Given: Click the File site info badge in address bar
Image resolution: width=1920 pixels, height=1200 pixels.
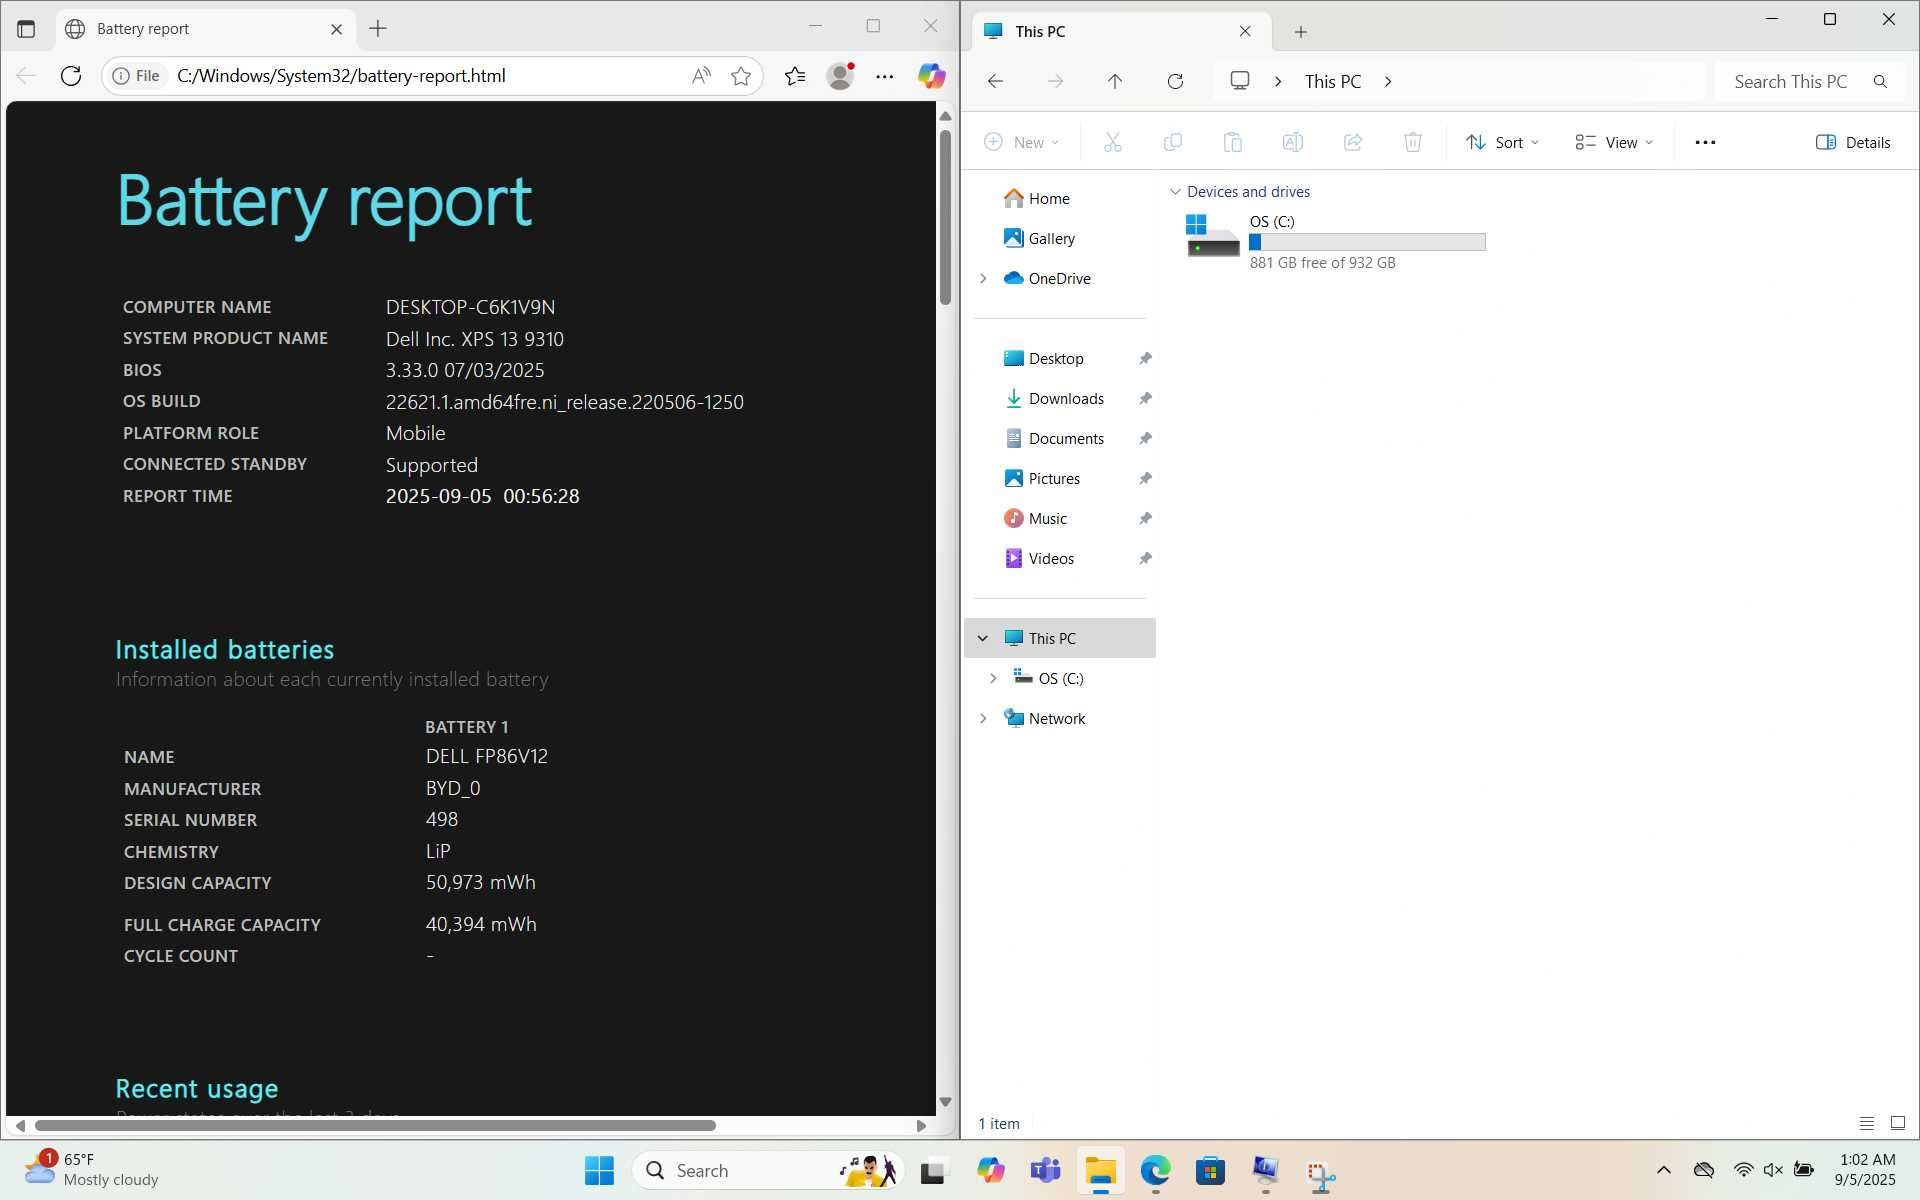Looking at the screenshot, I should (136, 76).
